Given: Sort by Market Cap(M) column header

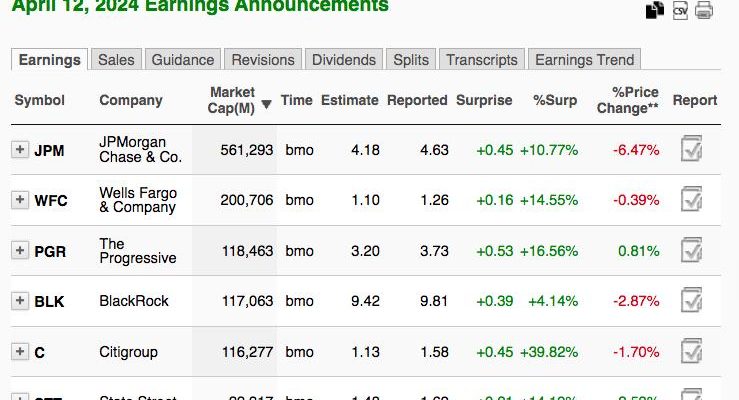Looking at the screenshot, I should 231,100.
